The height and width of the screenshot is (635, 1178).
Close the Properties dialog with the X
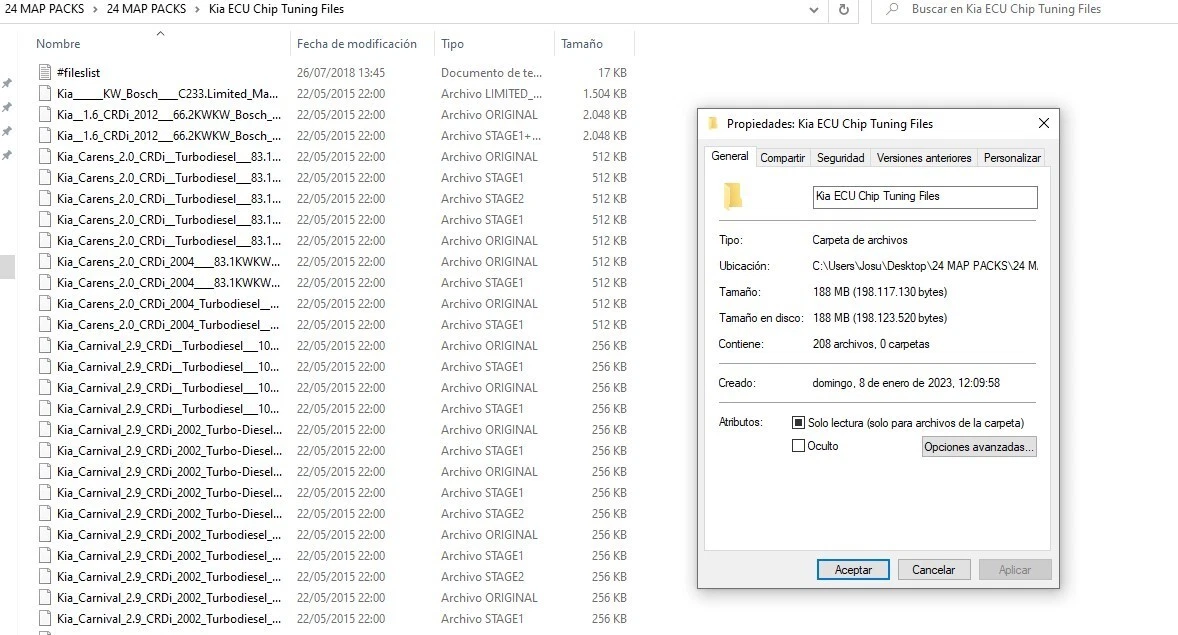pyautogui.click(x=1044, y=123)
